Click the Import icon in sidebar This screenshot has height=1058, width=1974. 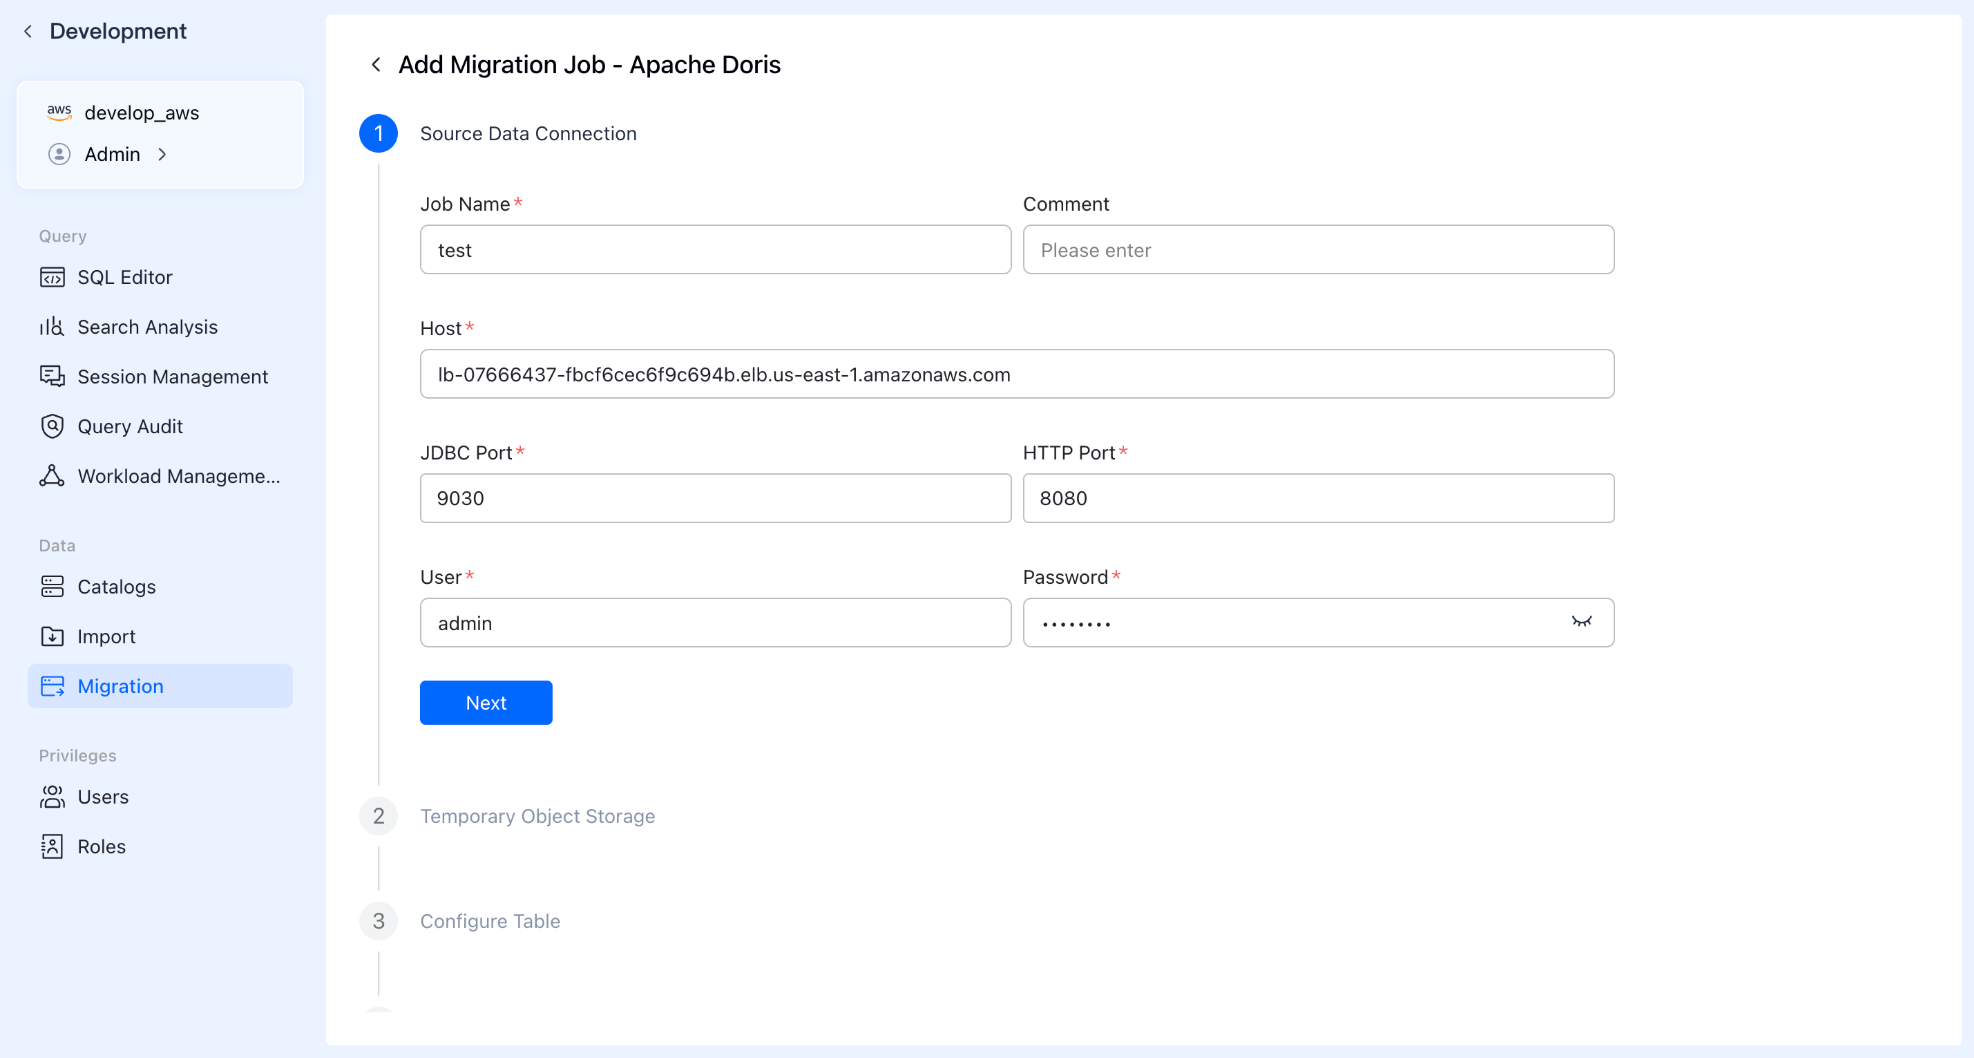click(52, 636)
